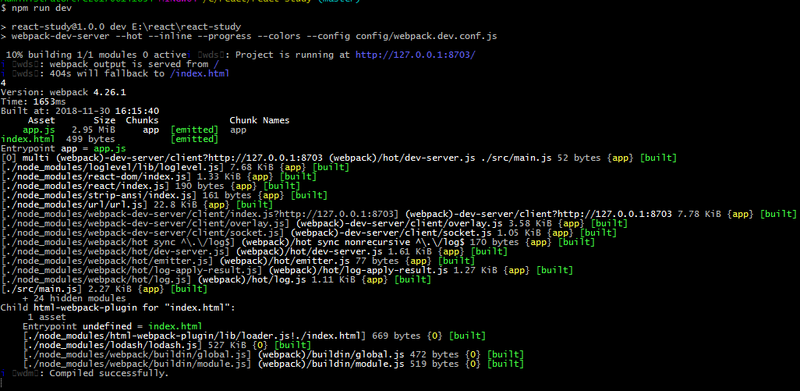Click the "Built at: 2018-11-30 16:15:40" timestamp
Screen dimensions: 800x391
coord(80,111)
